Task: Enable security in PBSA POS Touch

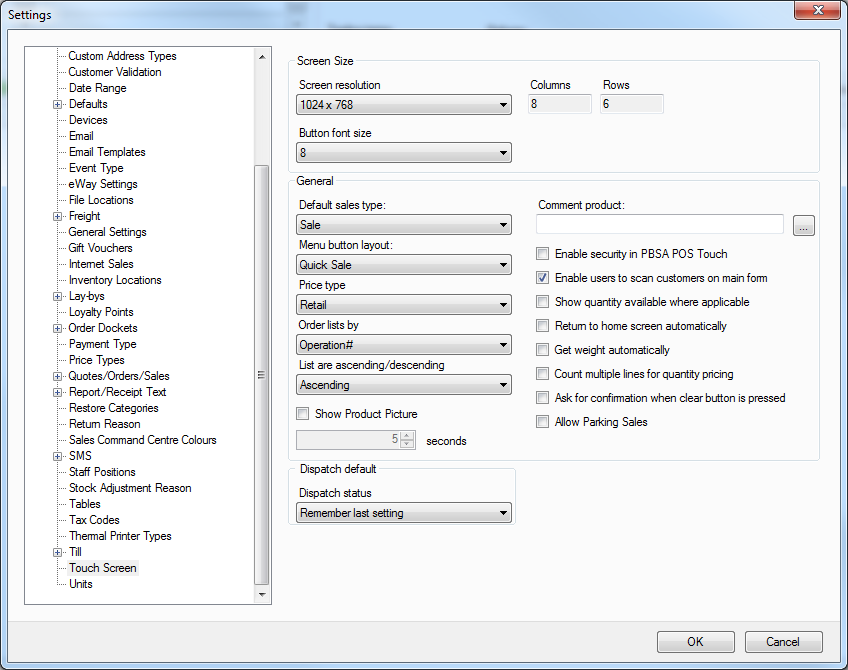Action: pos(543,254)
